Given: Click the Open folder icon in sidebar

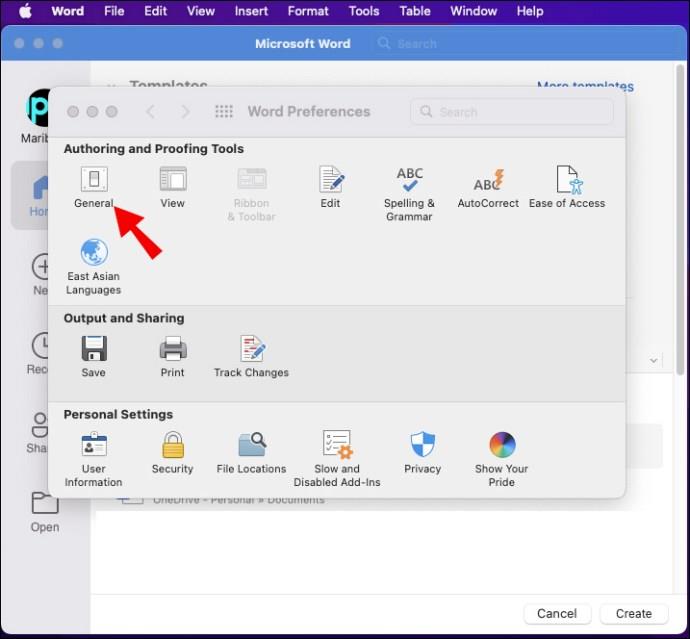Looking at the screenshot, I should pos(45,503).
